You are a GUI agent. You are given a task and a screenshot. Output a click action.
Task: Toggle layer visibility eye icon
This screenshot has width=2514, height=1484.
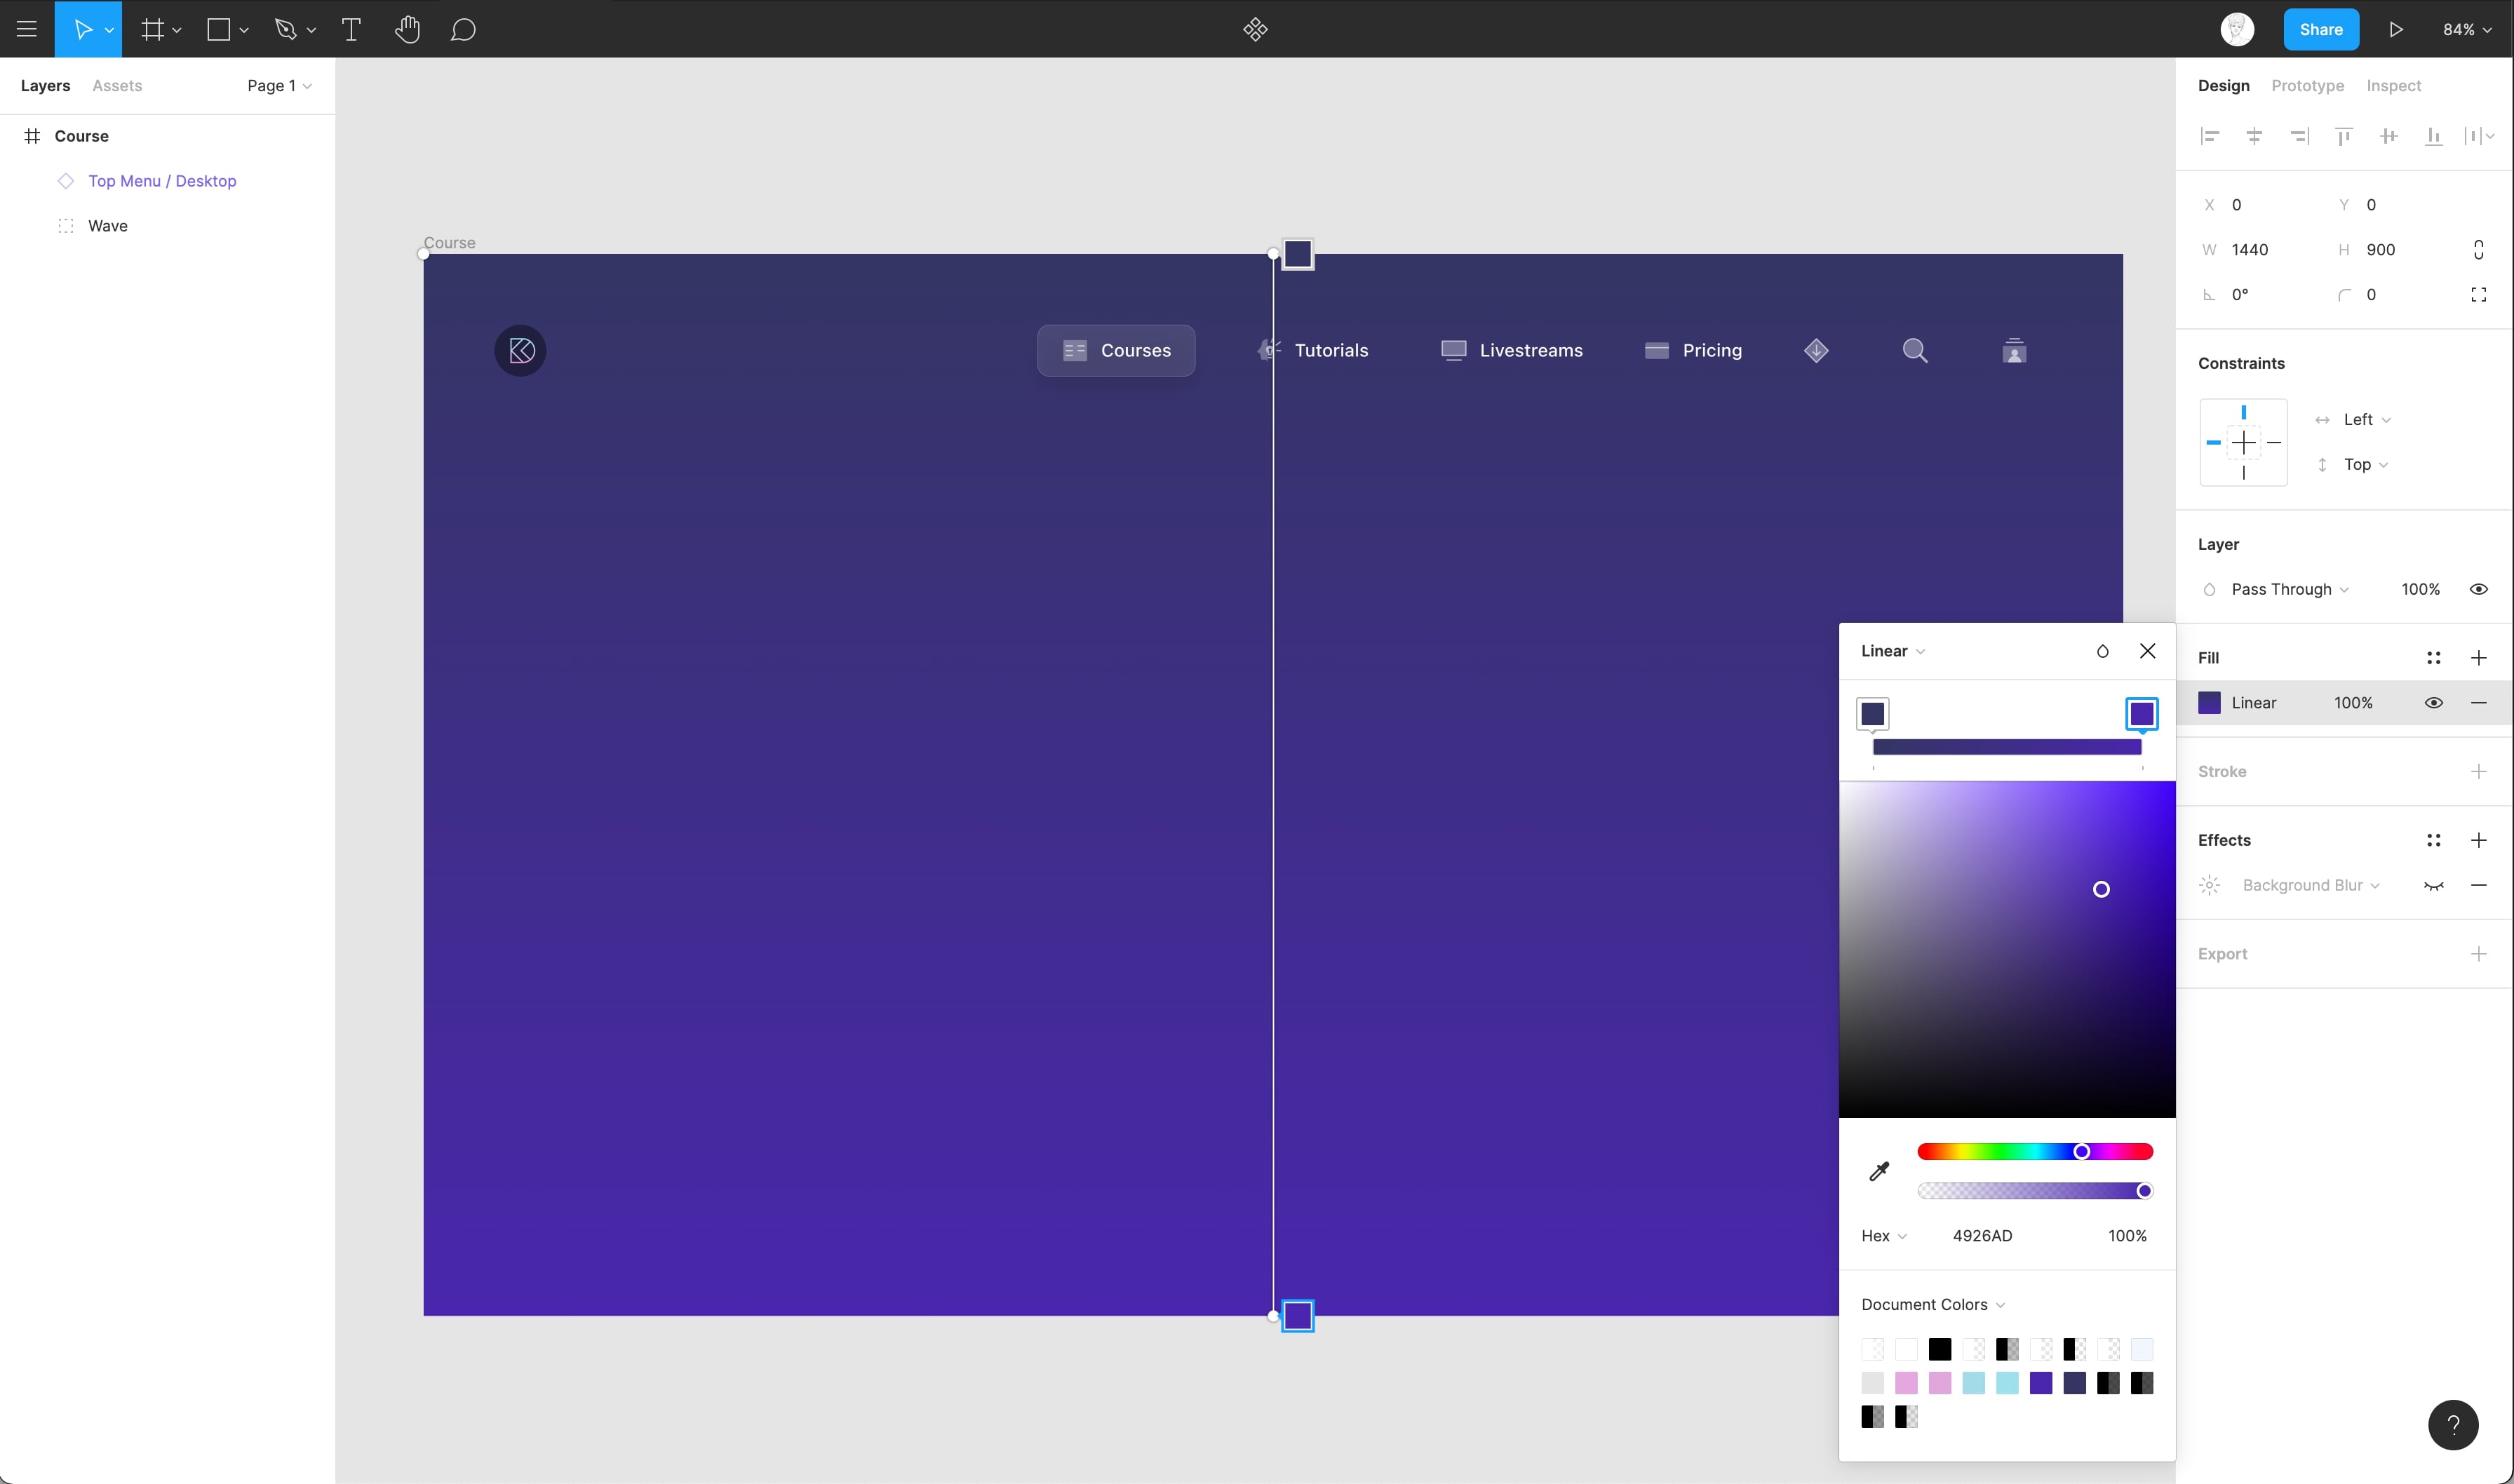click(2478, 589)
